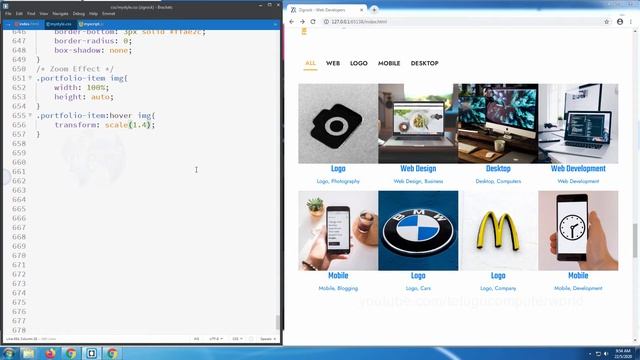Click the clock phone Mobile portfolio image

(578, 231)
